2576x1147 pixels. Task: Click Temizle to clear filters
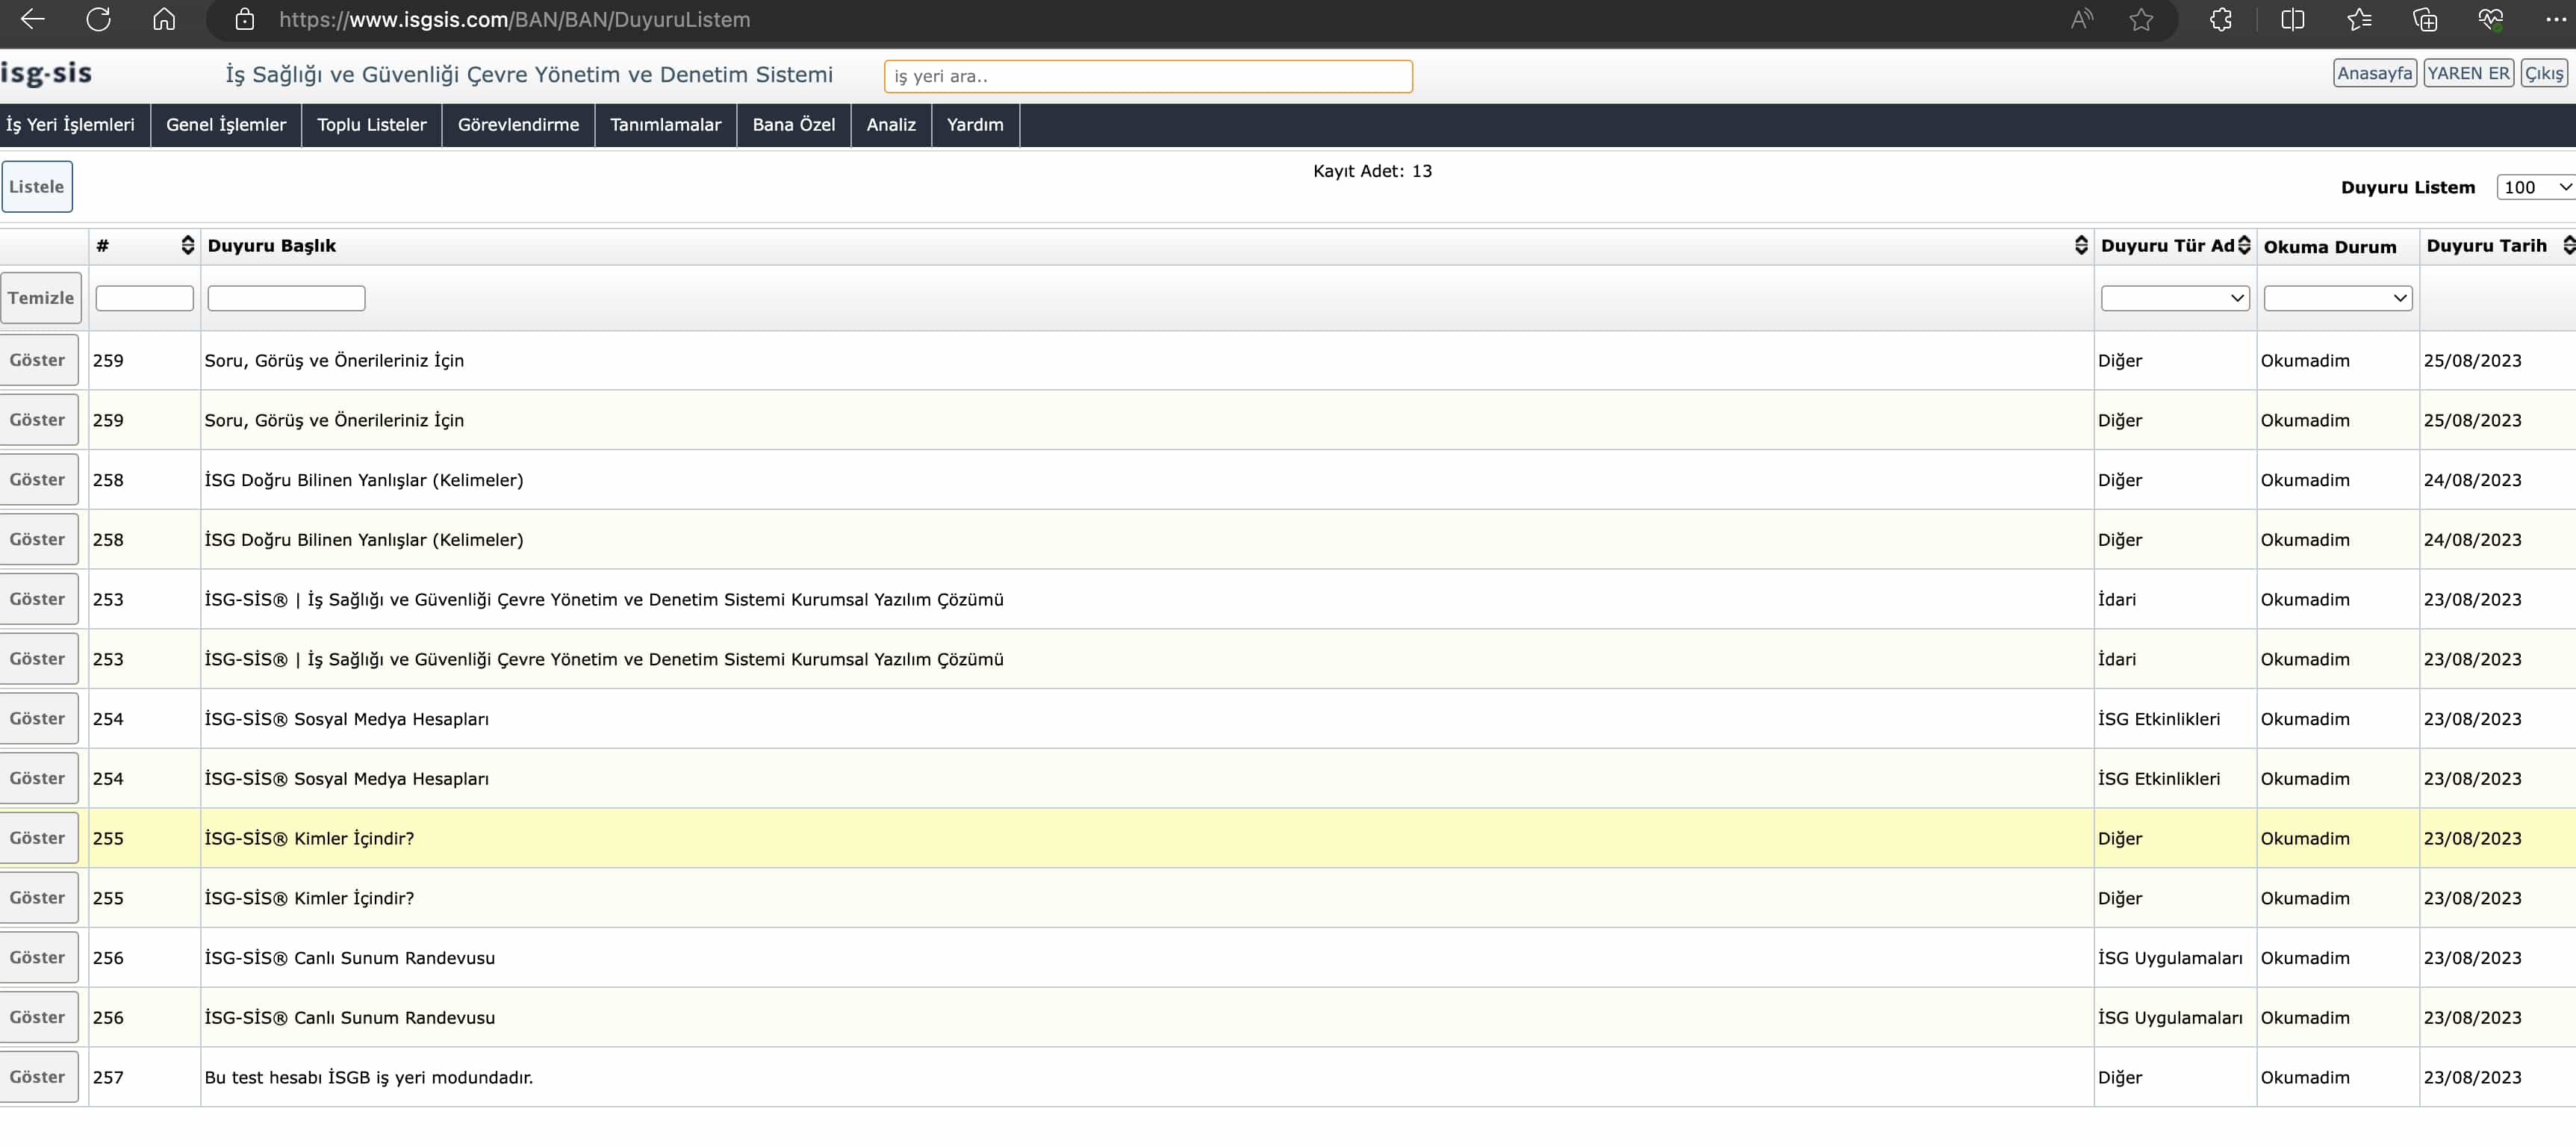[x=41, y=298]
